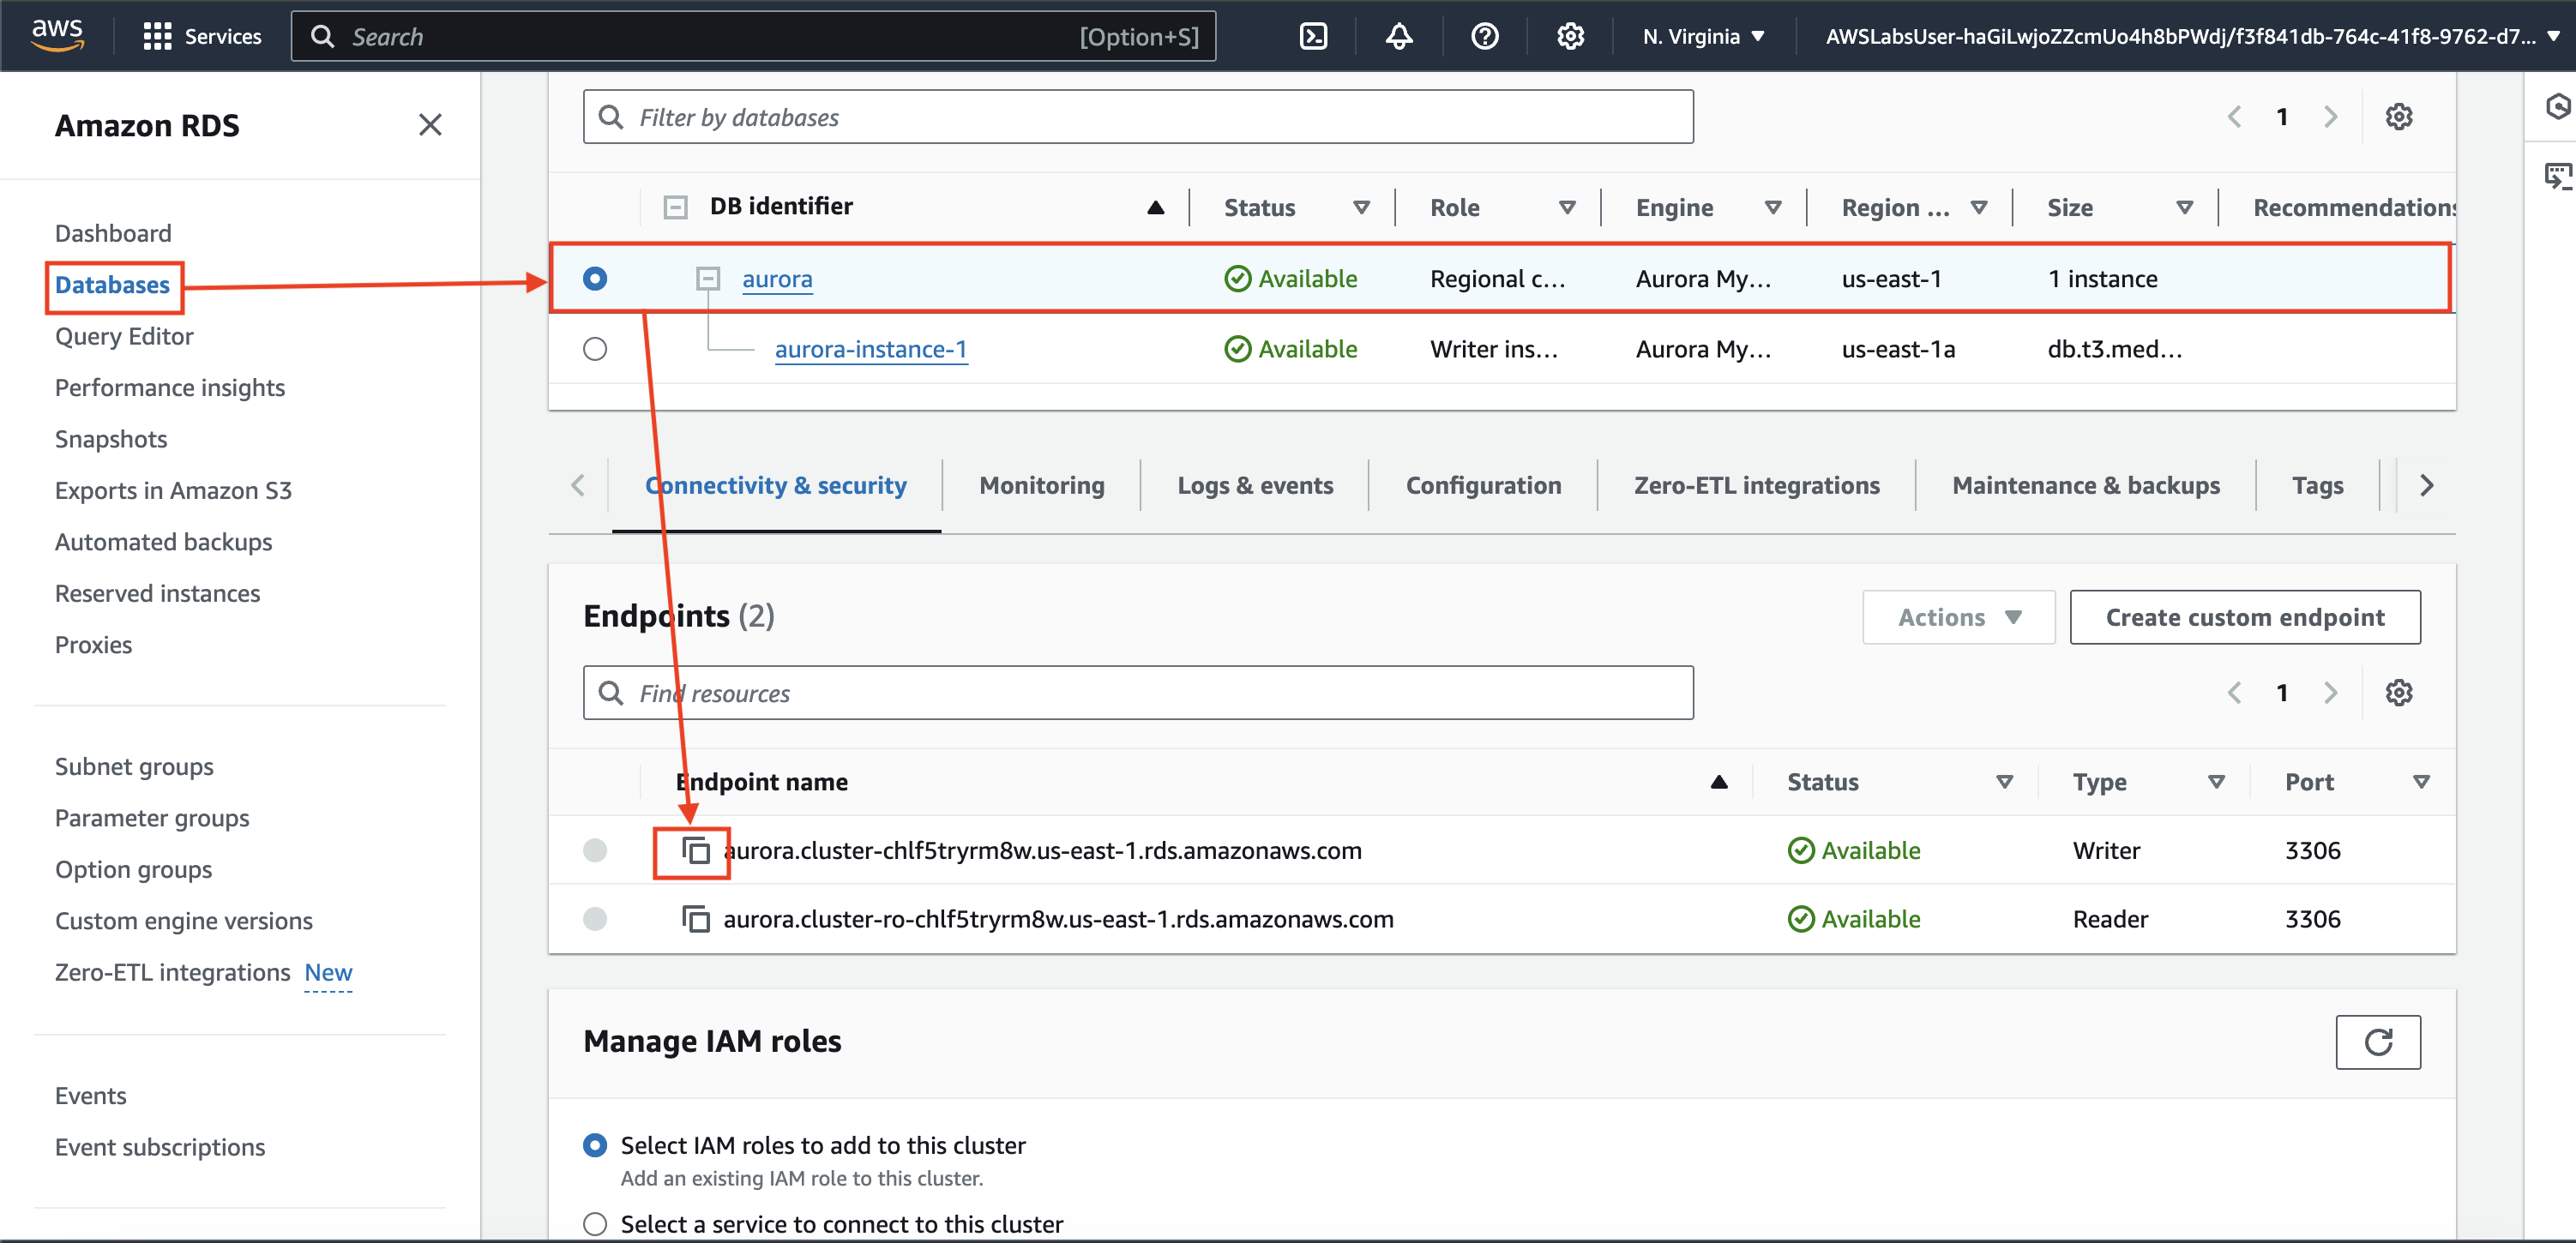Go to next page of databases list
The width and height of the screenshot is (2576, 1243).
coord(2330,117)
